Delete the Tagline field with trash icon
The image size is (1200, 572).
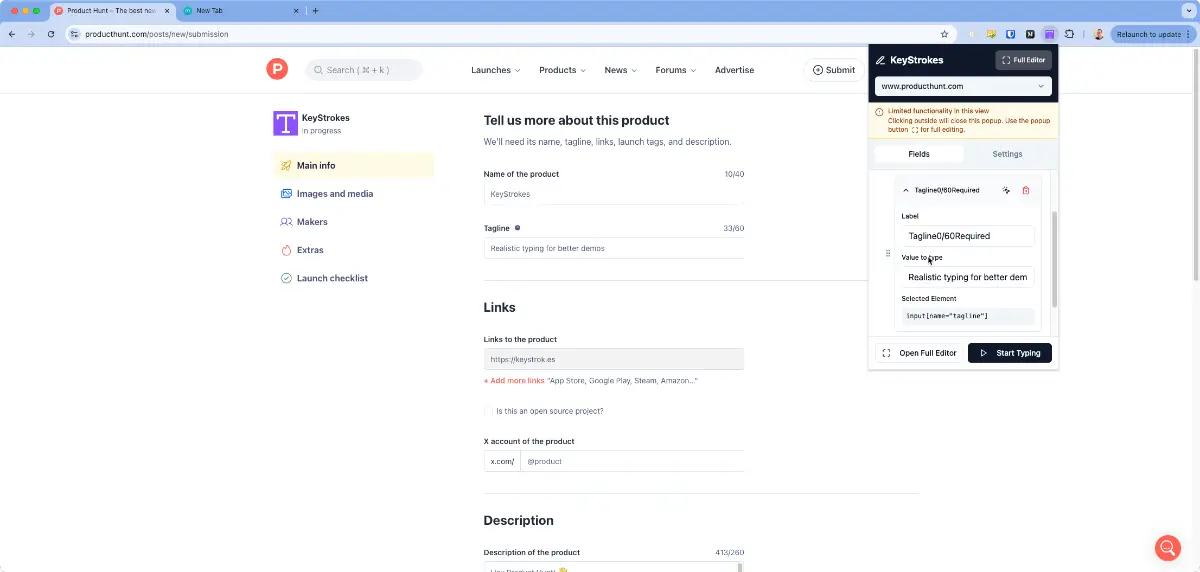pyautogui.click(x=1025, y=190)
